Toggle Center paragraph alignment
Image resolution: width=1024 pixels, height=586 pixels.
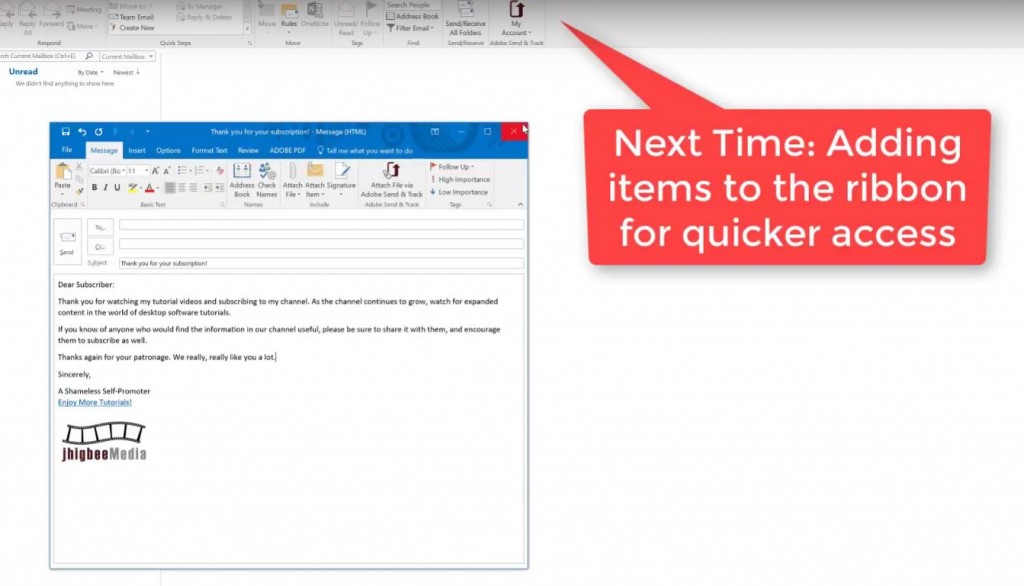[182, 188]
